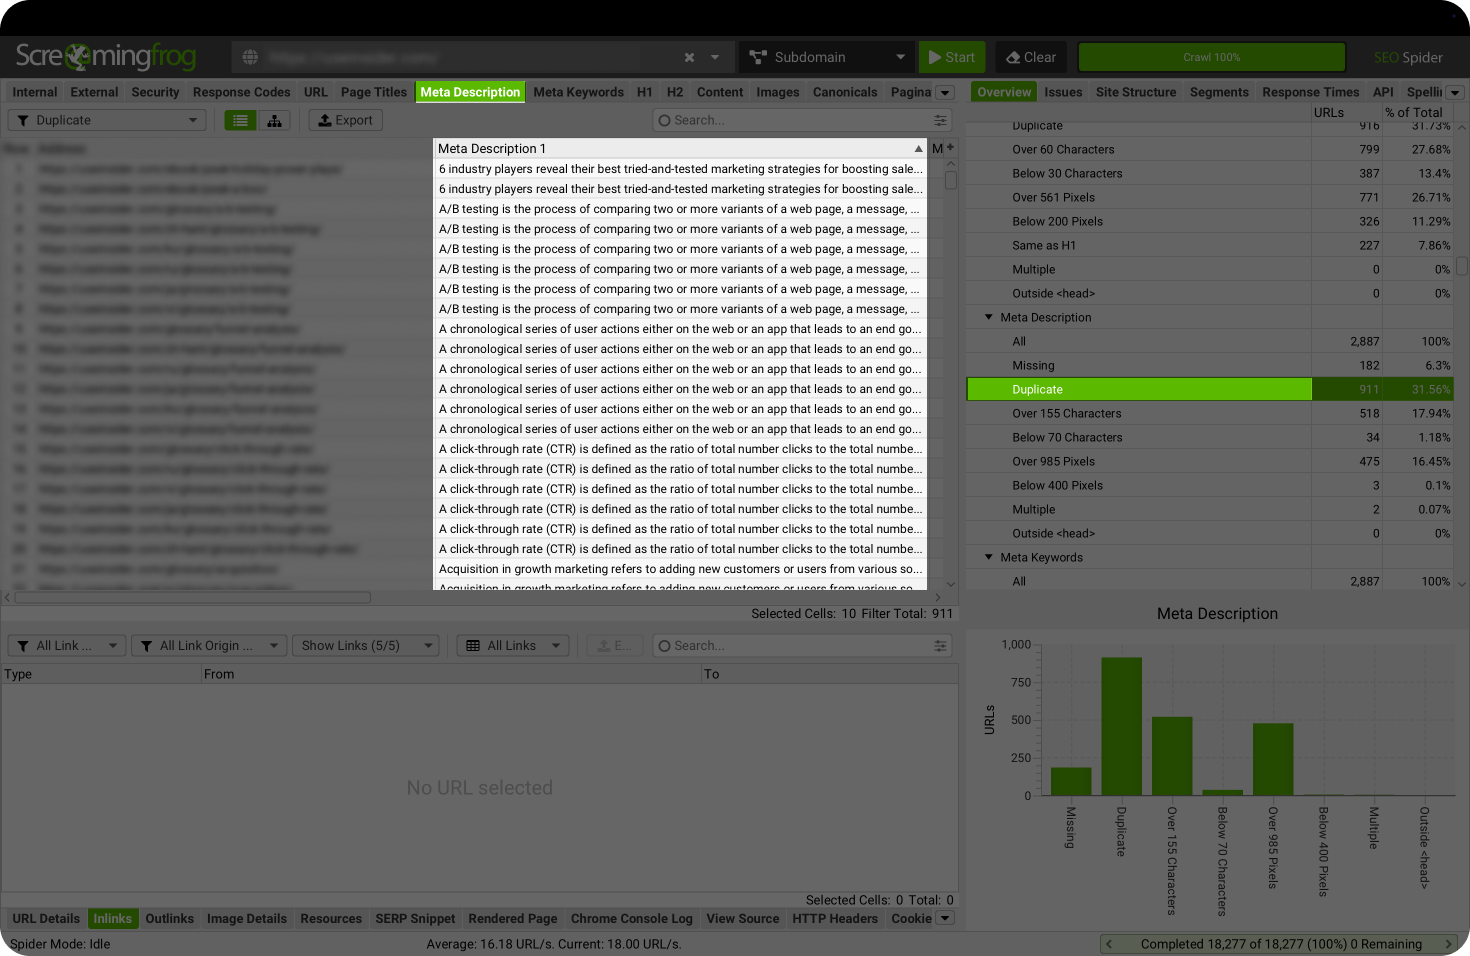Switch to tree view icon

click(274, 120)
